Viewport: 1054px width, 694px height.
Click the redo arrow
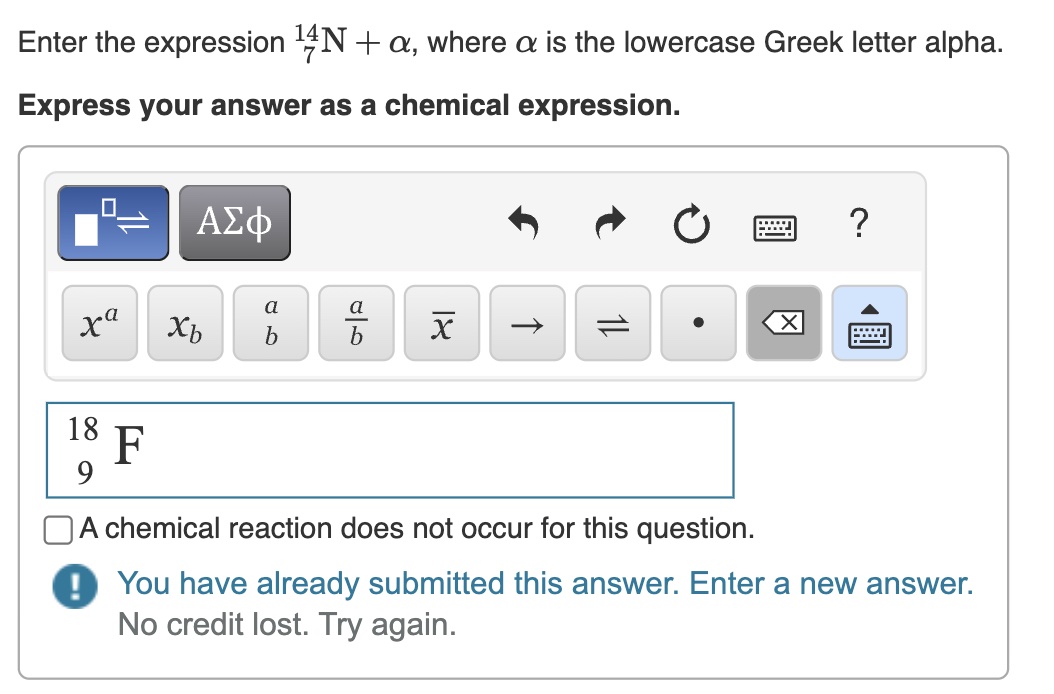coord(609,224)
